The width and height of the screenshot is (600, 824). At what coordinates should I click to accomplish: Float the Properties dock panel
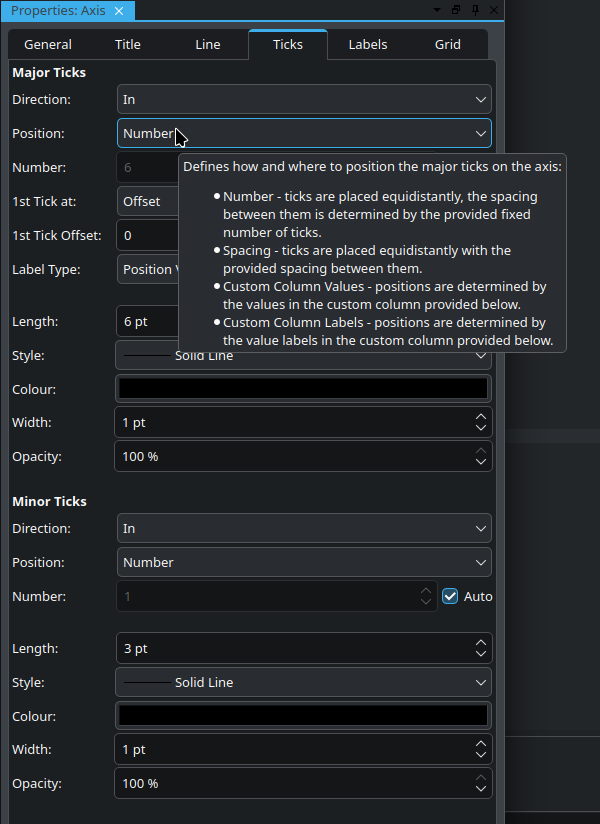point(456,10)
